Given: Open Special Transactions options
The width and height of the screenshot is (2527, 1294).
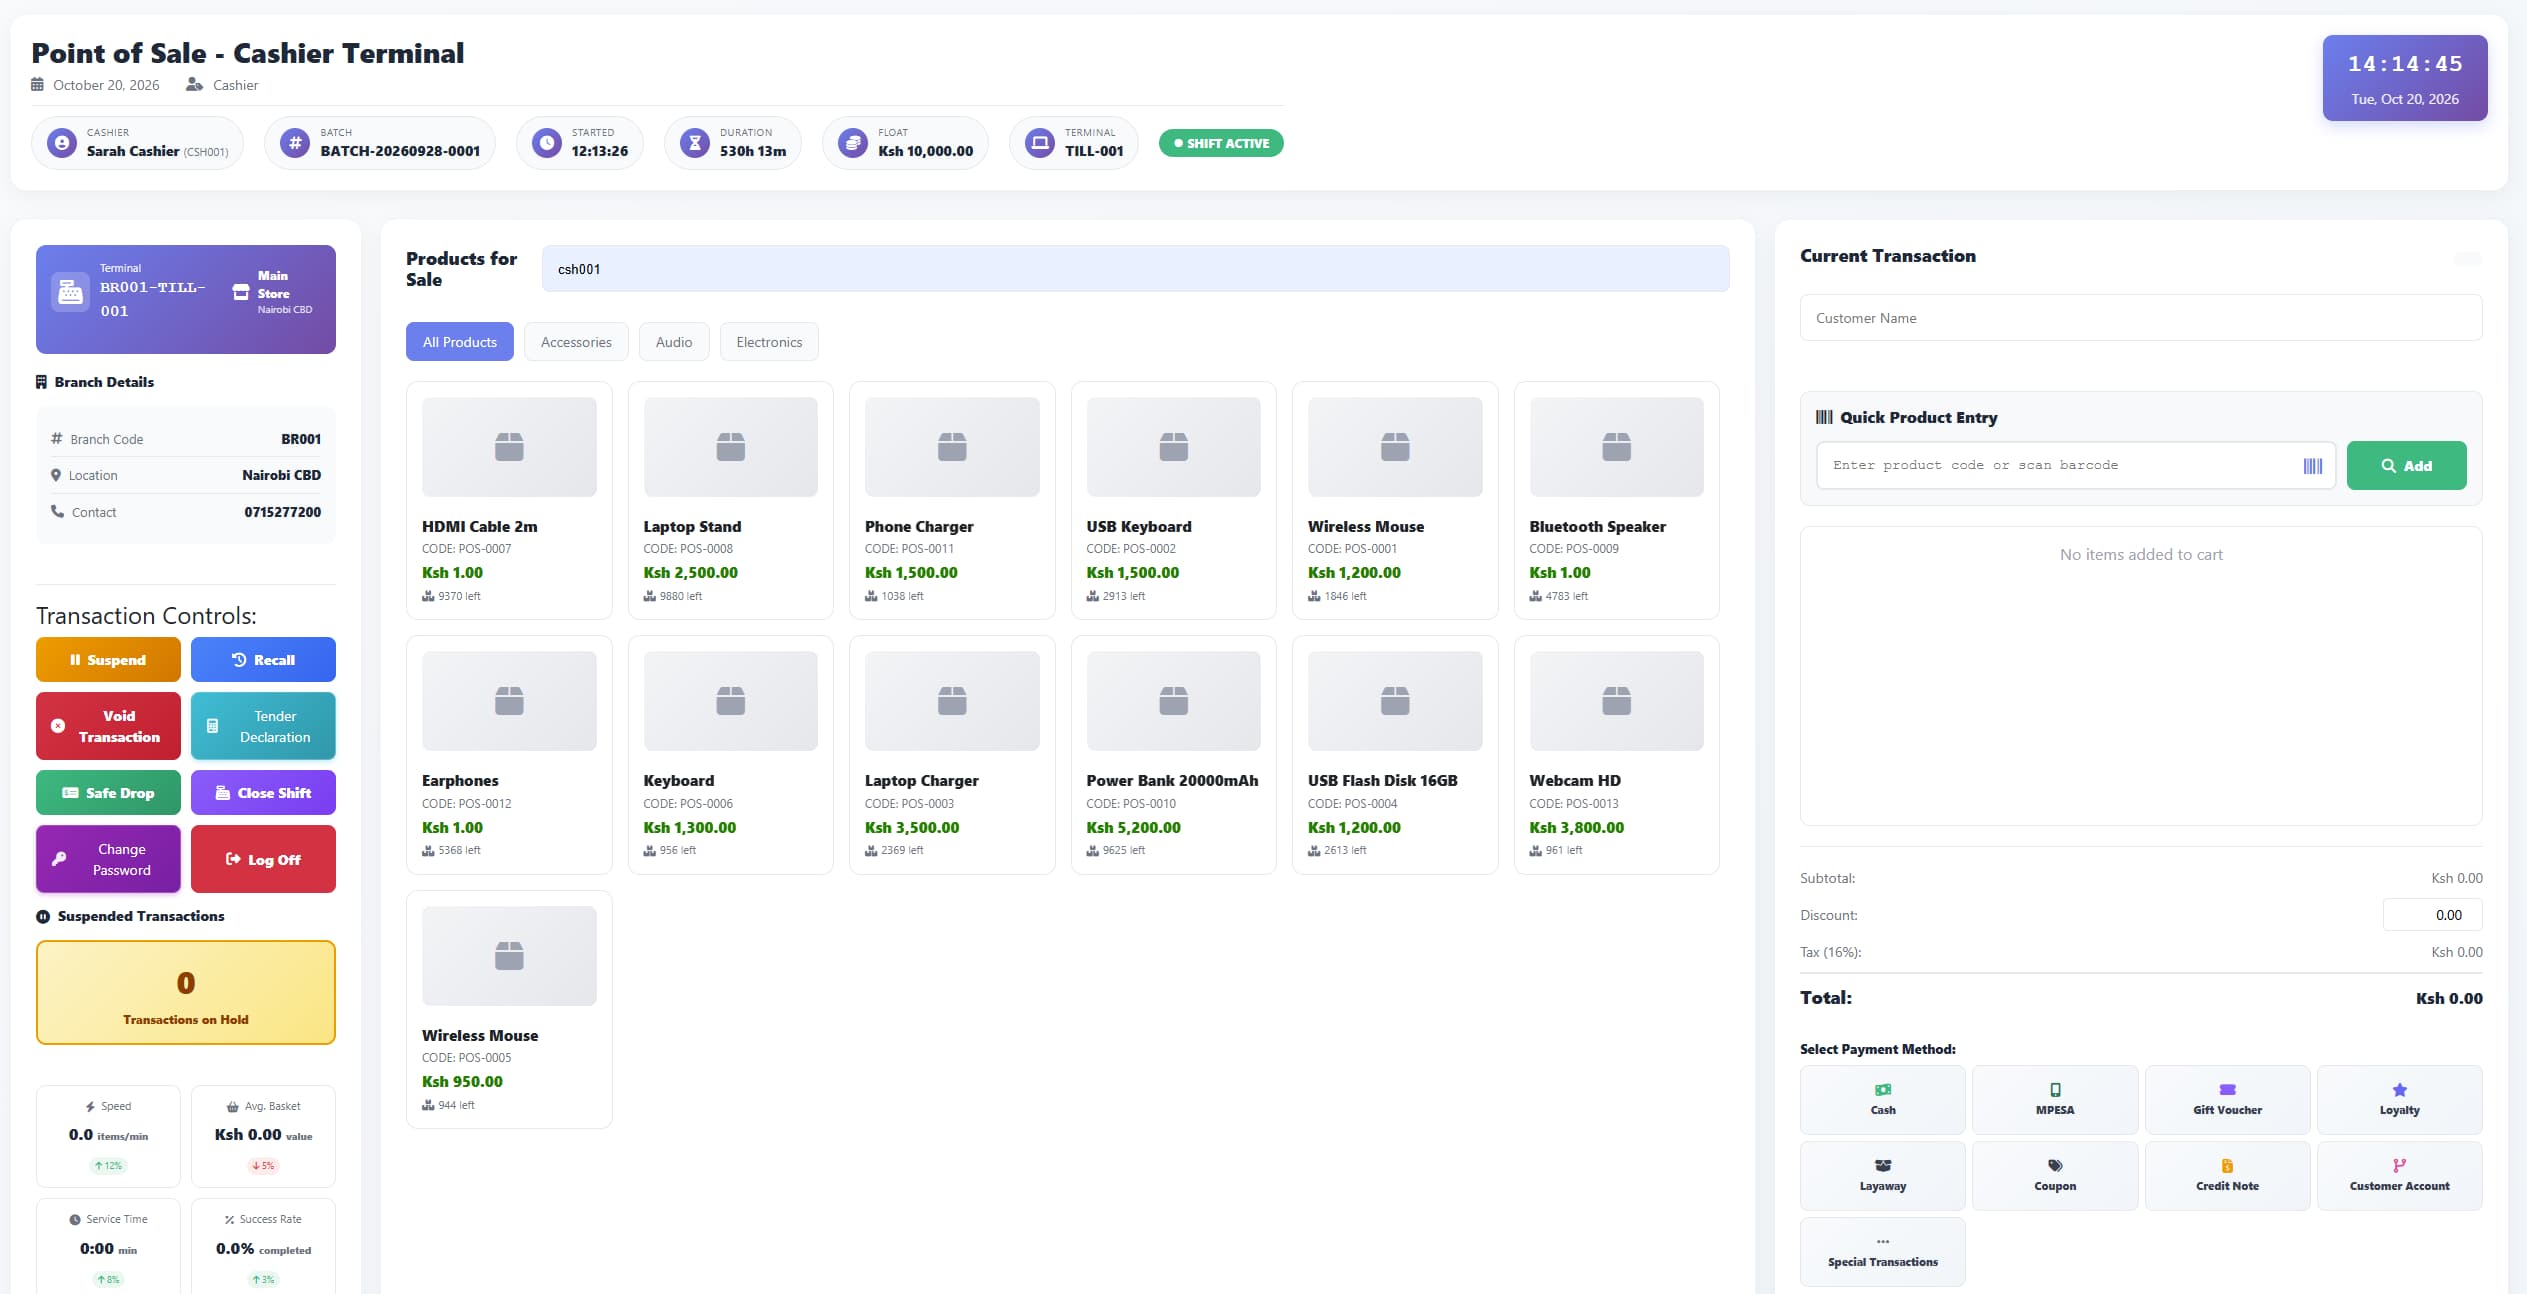Looking at the screenshot, I should click(x=1882, y=1251).
